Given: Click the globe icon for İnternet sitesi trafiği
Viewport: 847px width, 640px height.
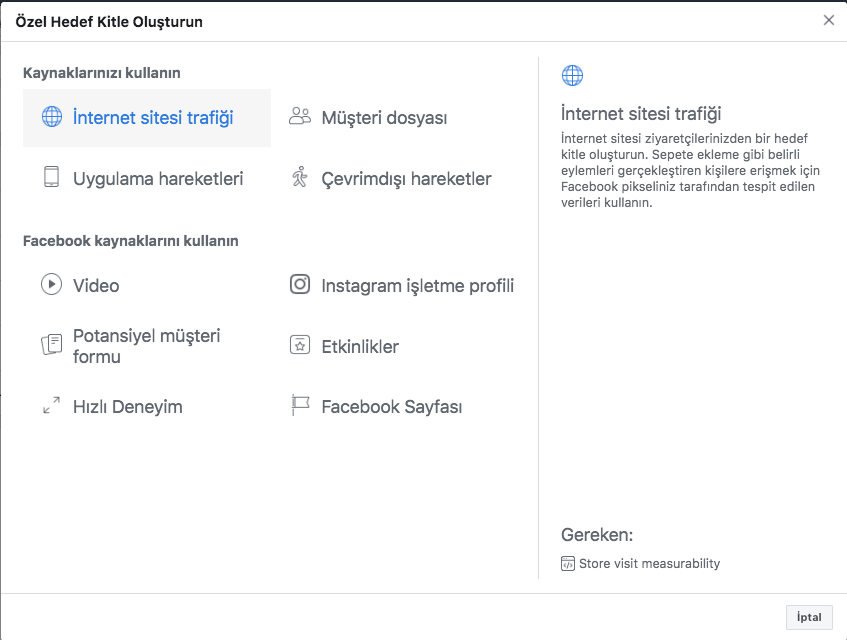Looking at the screenshot, I should tap(52, 117).
